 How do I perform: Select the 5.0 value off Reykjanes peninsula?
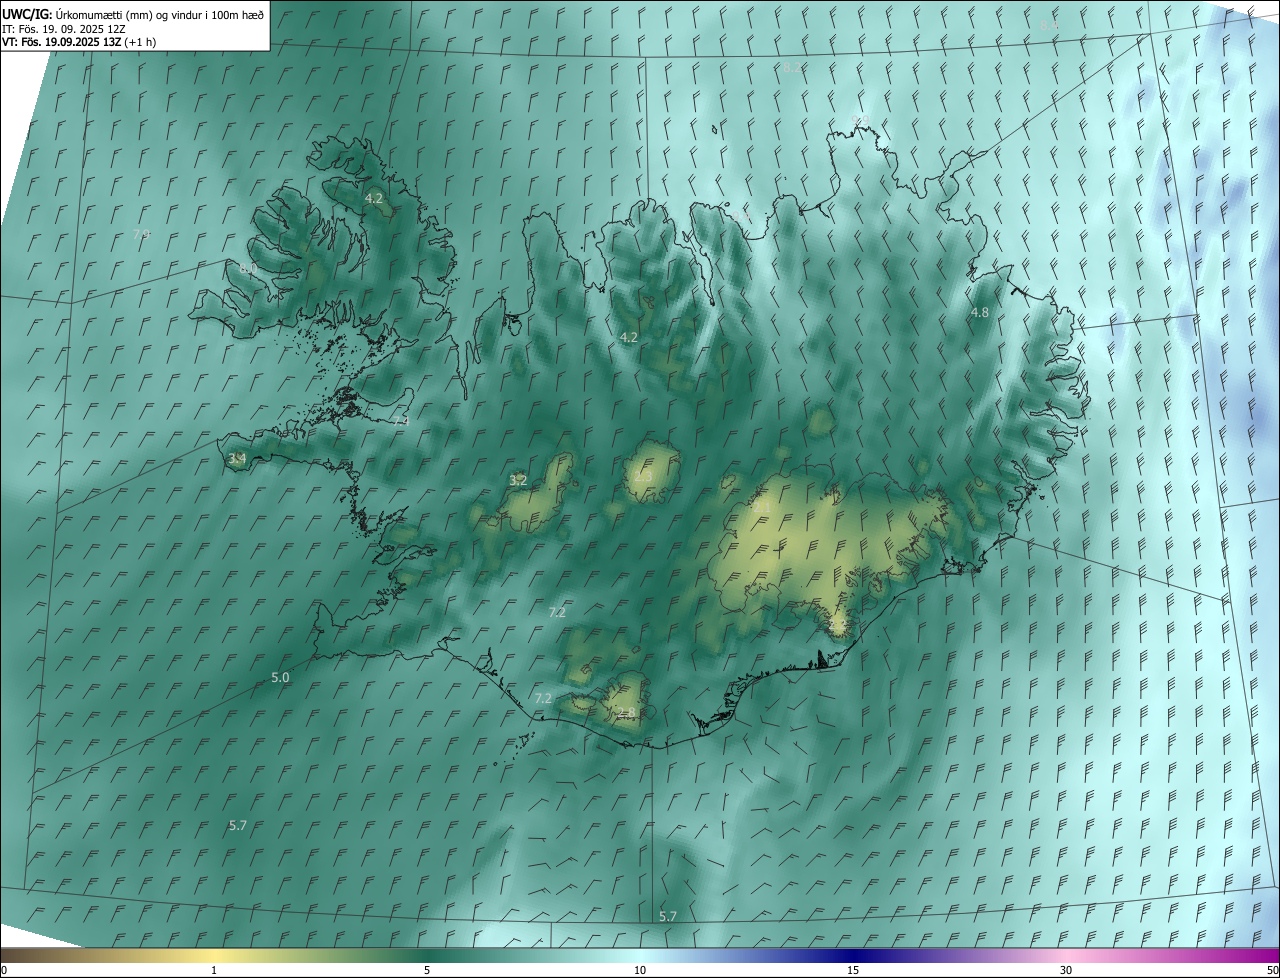tap(280, 678)
